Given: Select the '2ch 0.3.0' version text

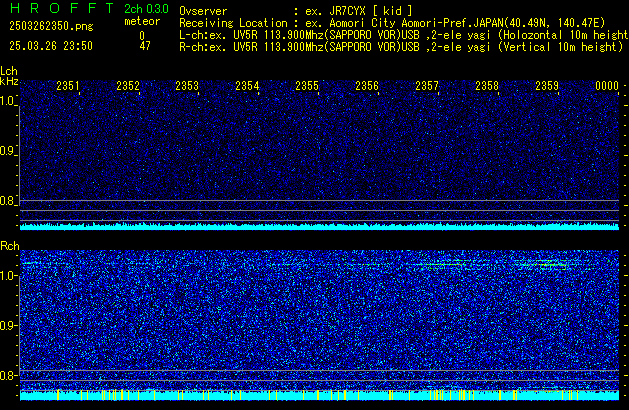Looking at the screenshot, I should tap(146, 8).
